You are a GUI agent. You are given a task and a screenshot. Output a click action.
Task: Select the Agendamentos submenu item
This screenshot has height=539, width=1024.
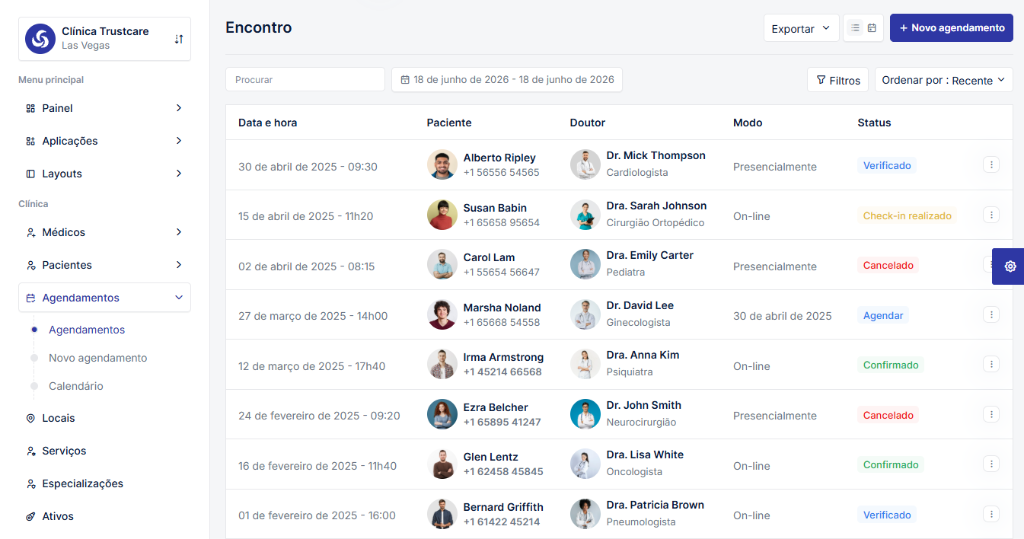[87, 330]
